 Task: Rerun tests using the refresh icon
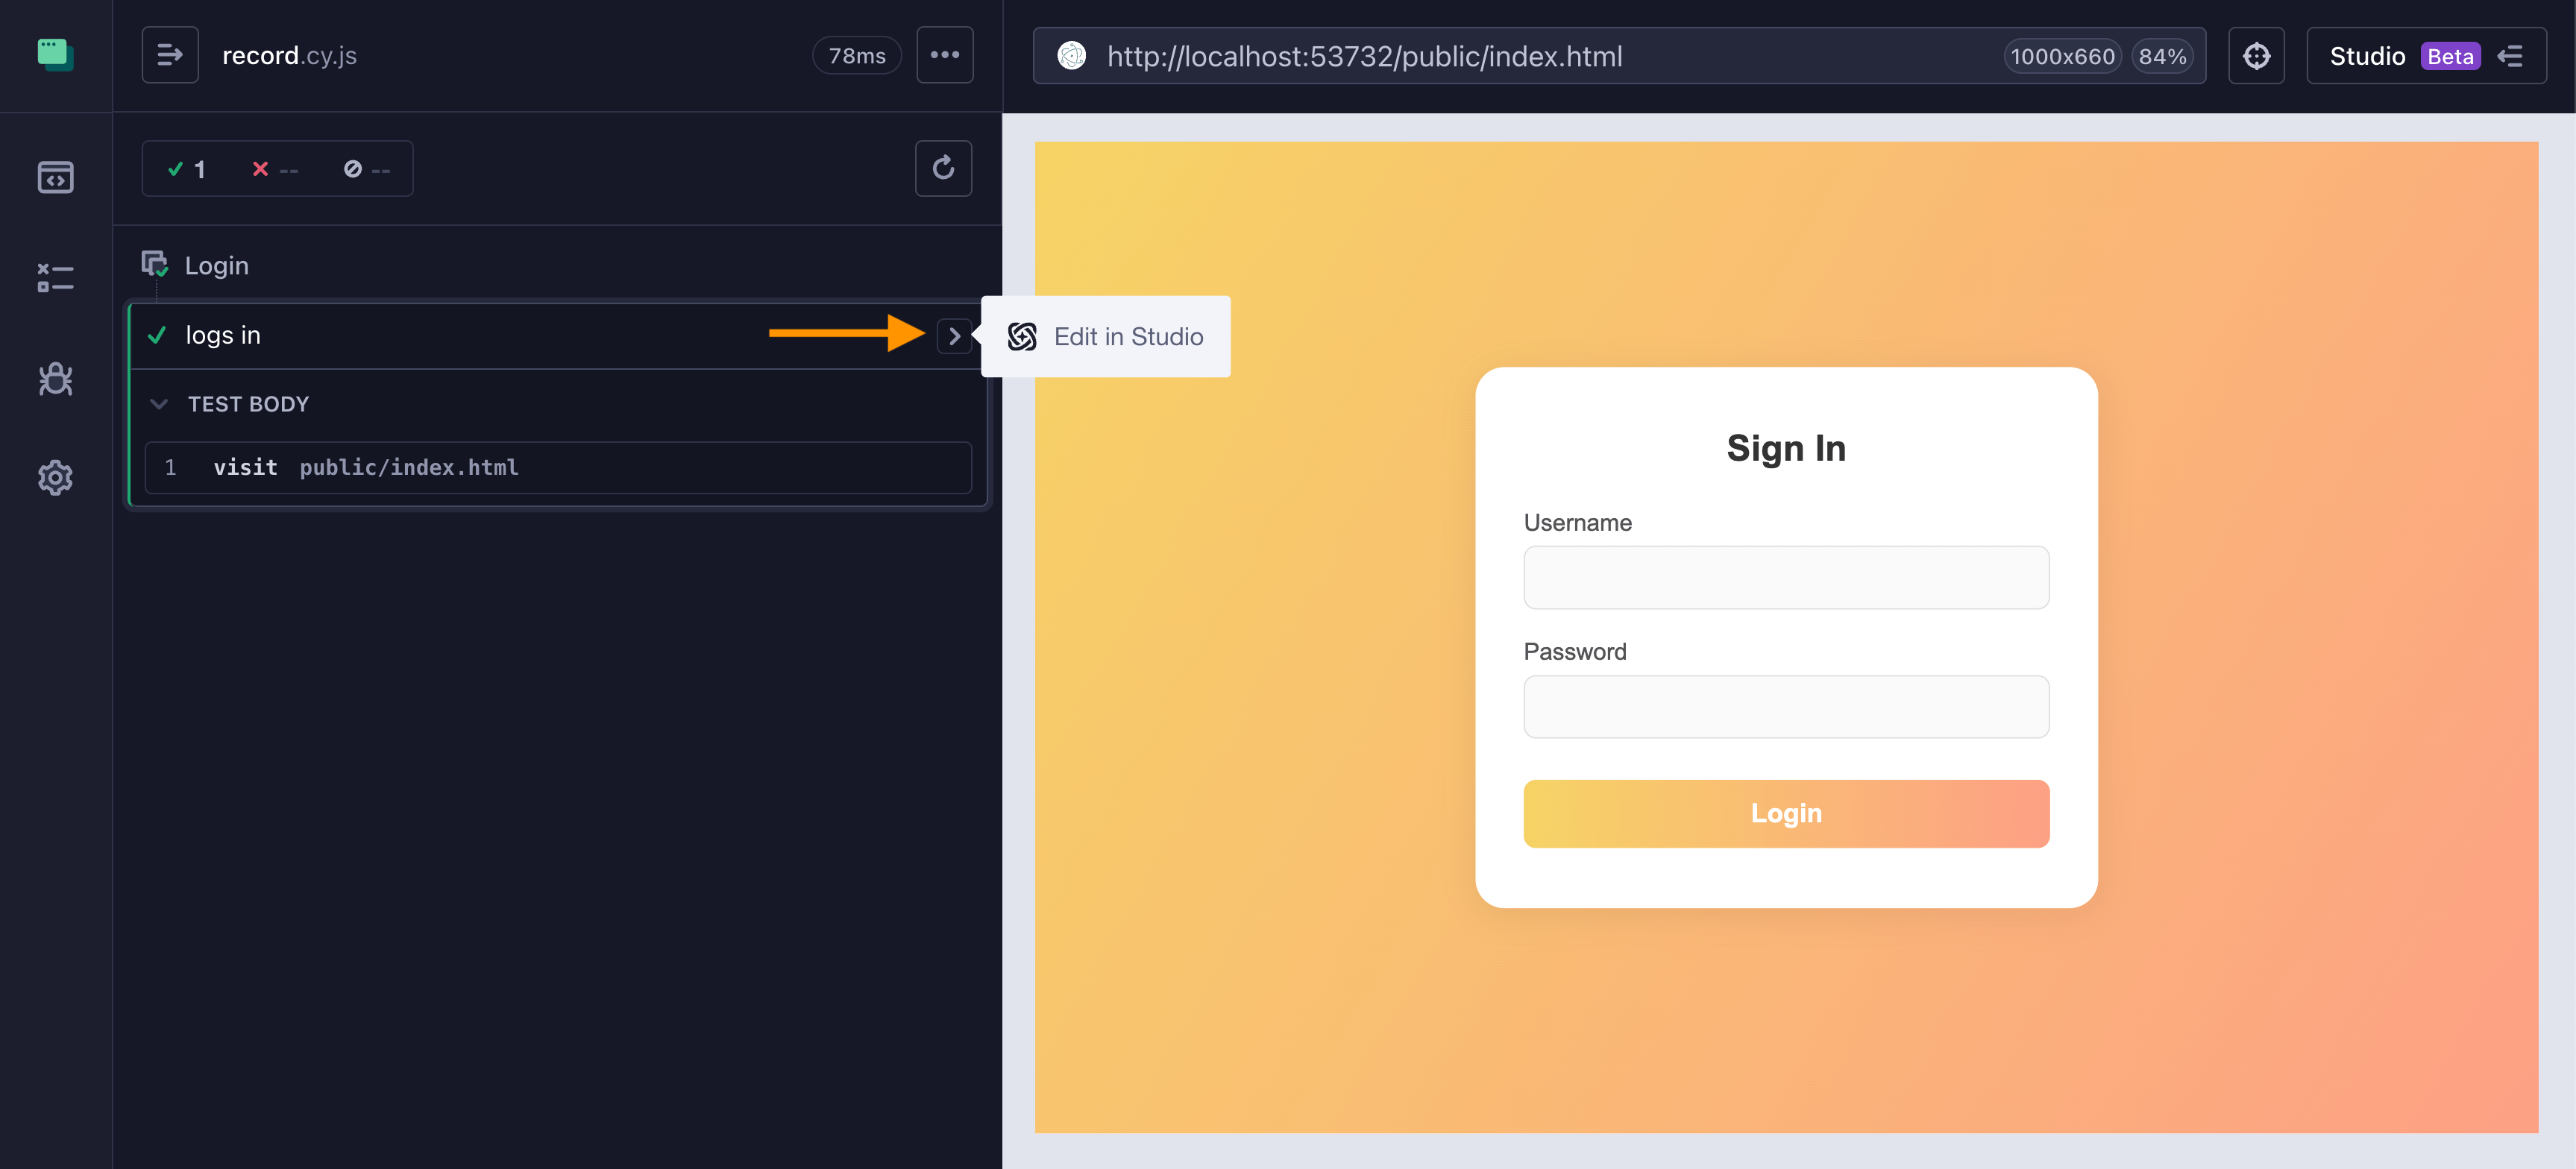tap(943, 168)
